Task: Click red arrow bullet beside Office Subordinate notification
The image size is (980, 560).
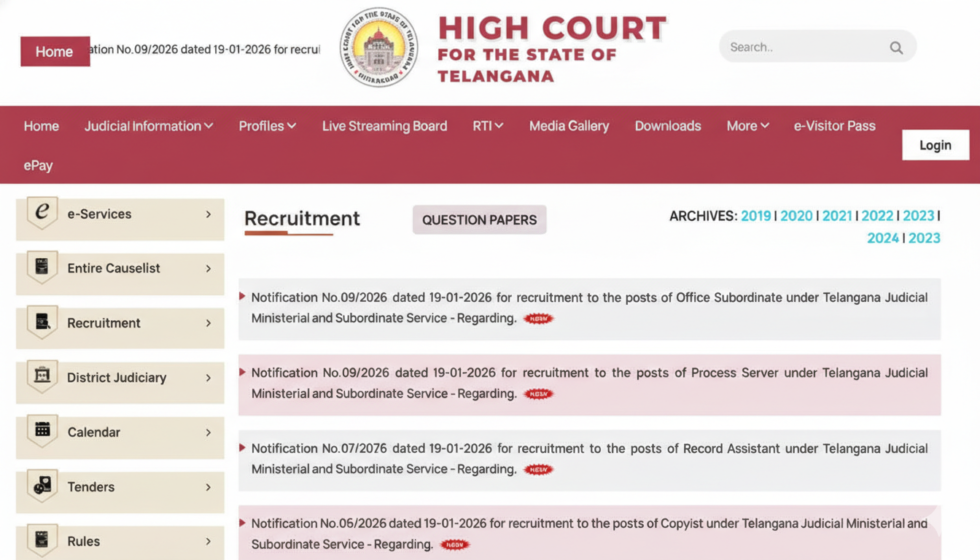Action: tap(242, 296)
